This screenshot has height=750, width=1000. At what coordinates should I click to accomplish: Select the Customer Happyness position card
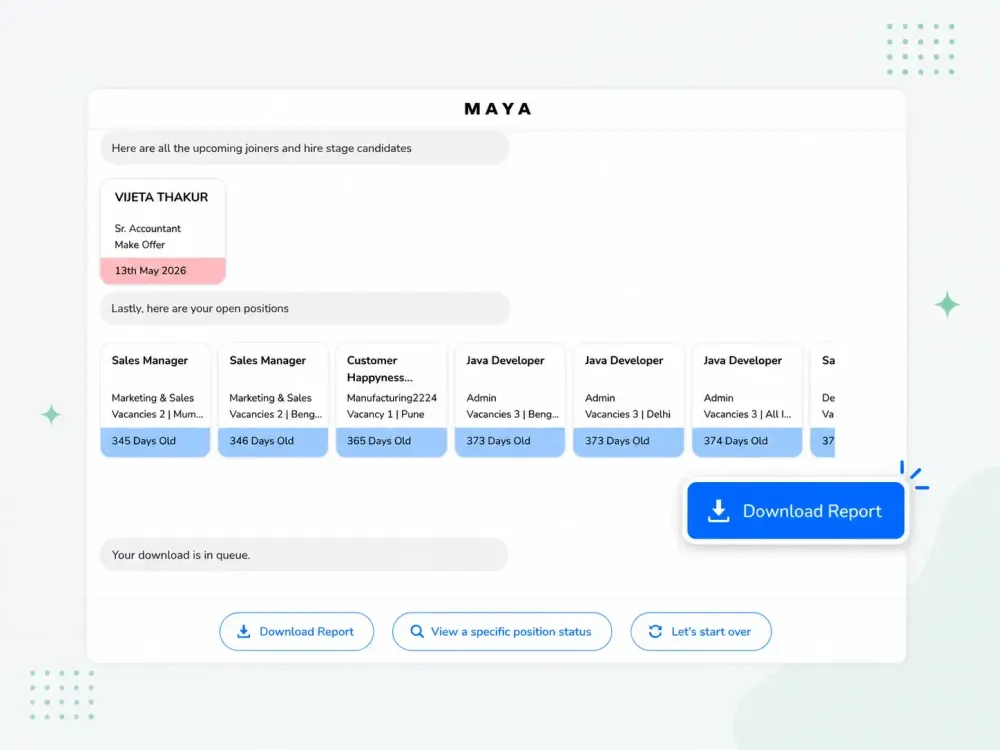[391, 400]
